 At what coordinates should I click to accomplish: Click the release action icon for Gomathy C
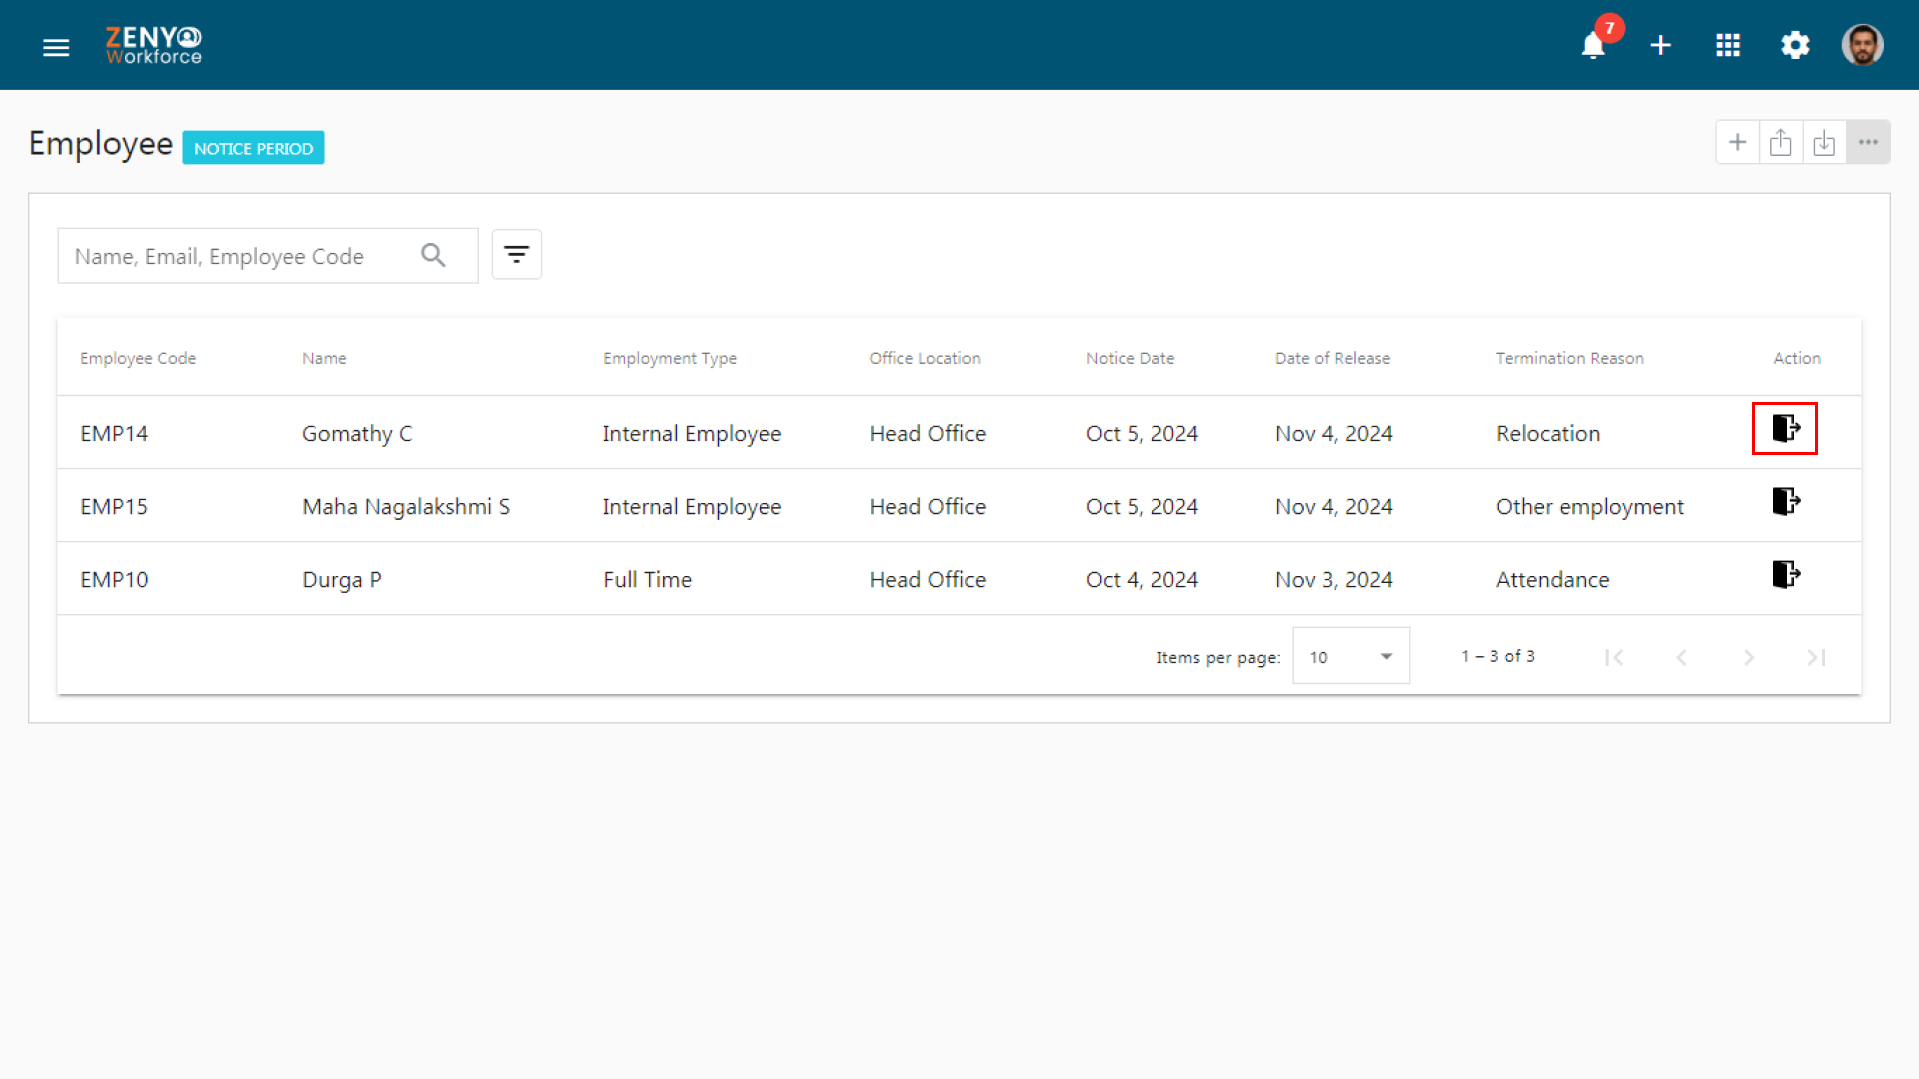click(x=1785, y=429)
